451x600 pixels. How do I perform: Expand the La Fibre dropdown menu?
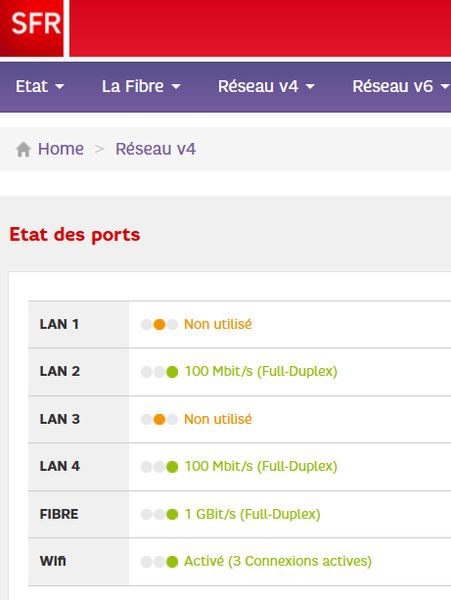pos(141,86)
